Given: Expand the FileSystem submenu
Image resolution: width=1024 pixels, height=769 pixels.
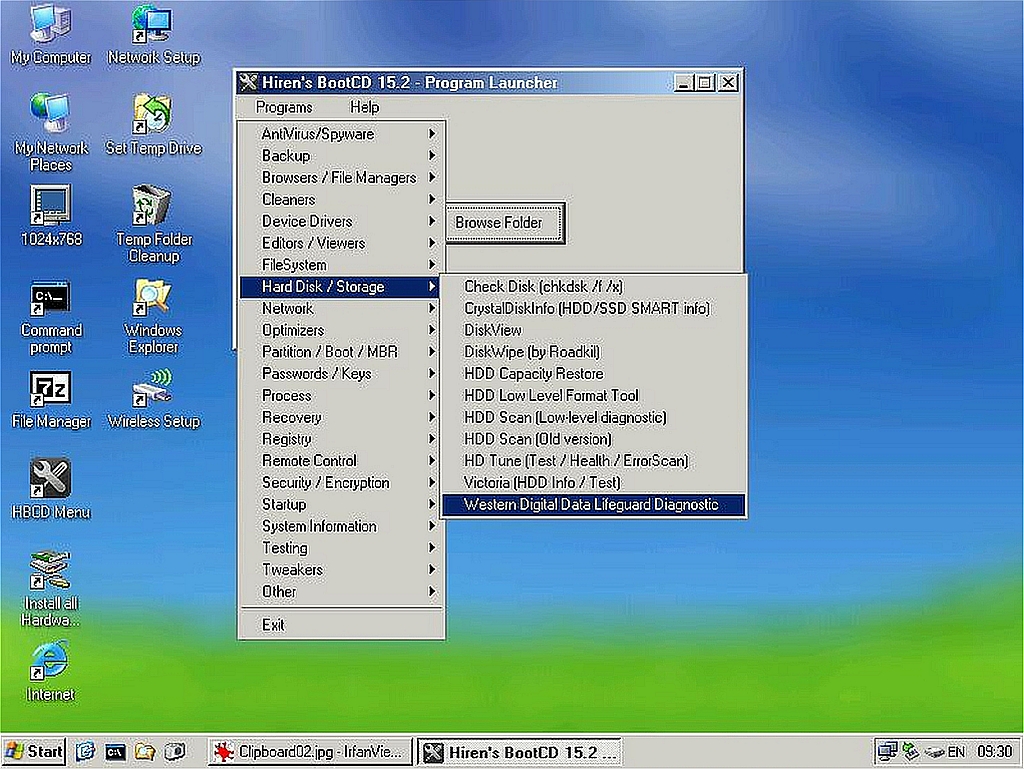Looking at the screenshot, I should (x=342, y=264).
